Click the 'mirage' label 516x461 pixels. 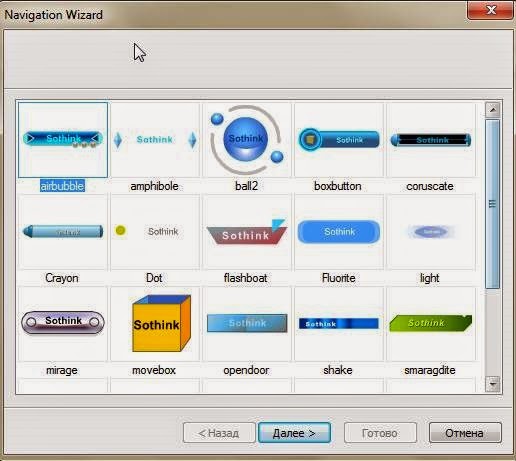pos(62,370)
